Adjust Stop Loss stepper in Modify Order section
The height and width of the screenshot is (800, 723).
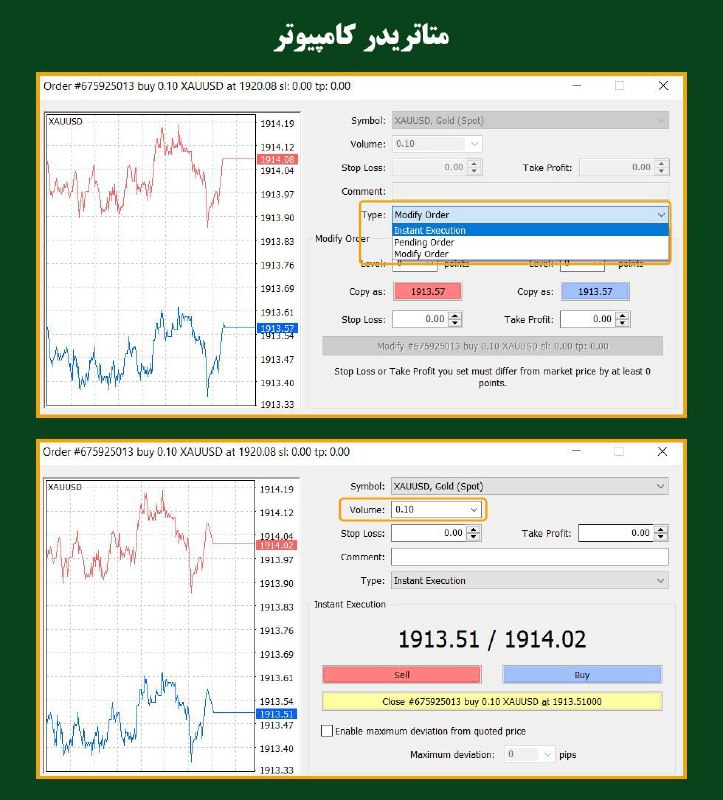click(x=455, y=319)
